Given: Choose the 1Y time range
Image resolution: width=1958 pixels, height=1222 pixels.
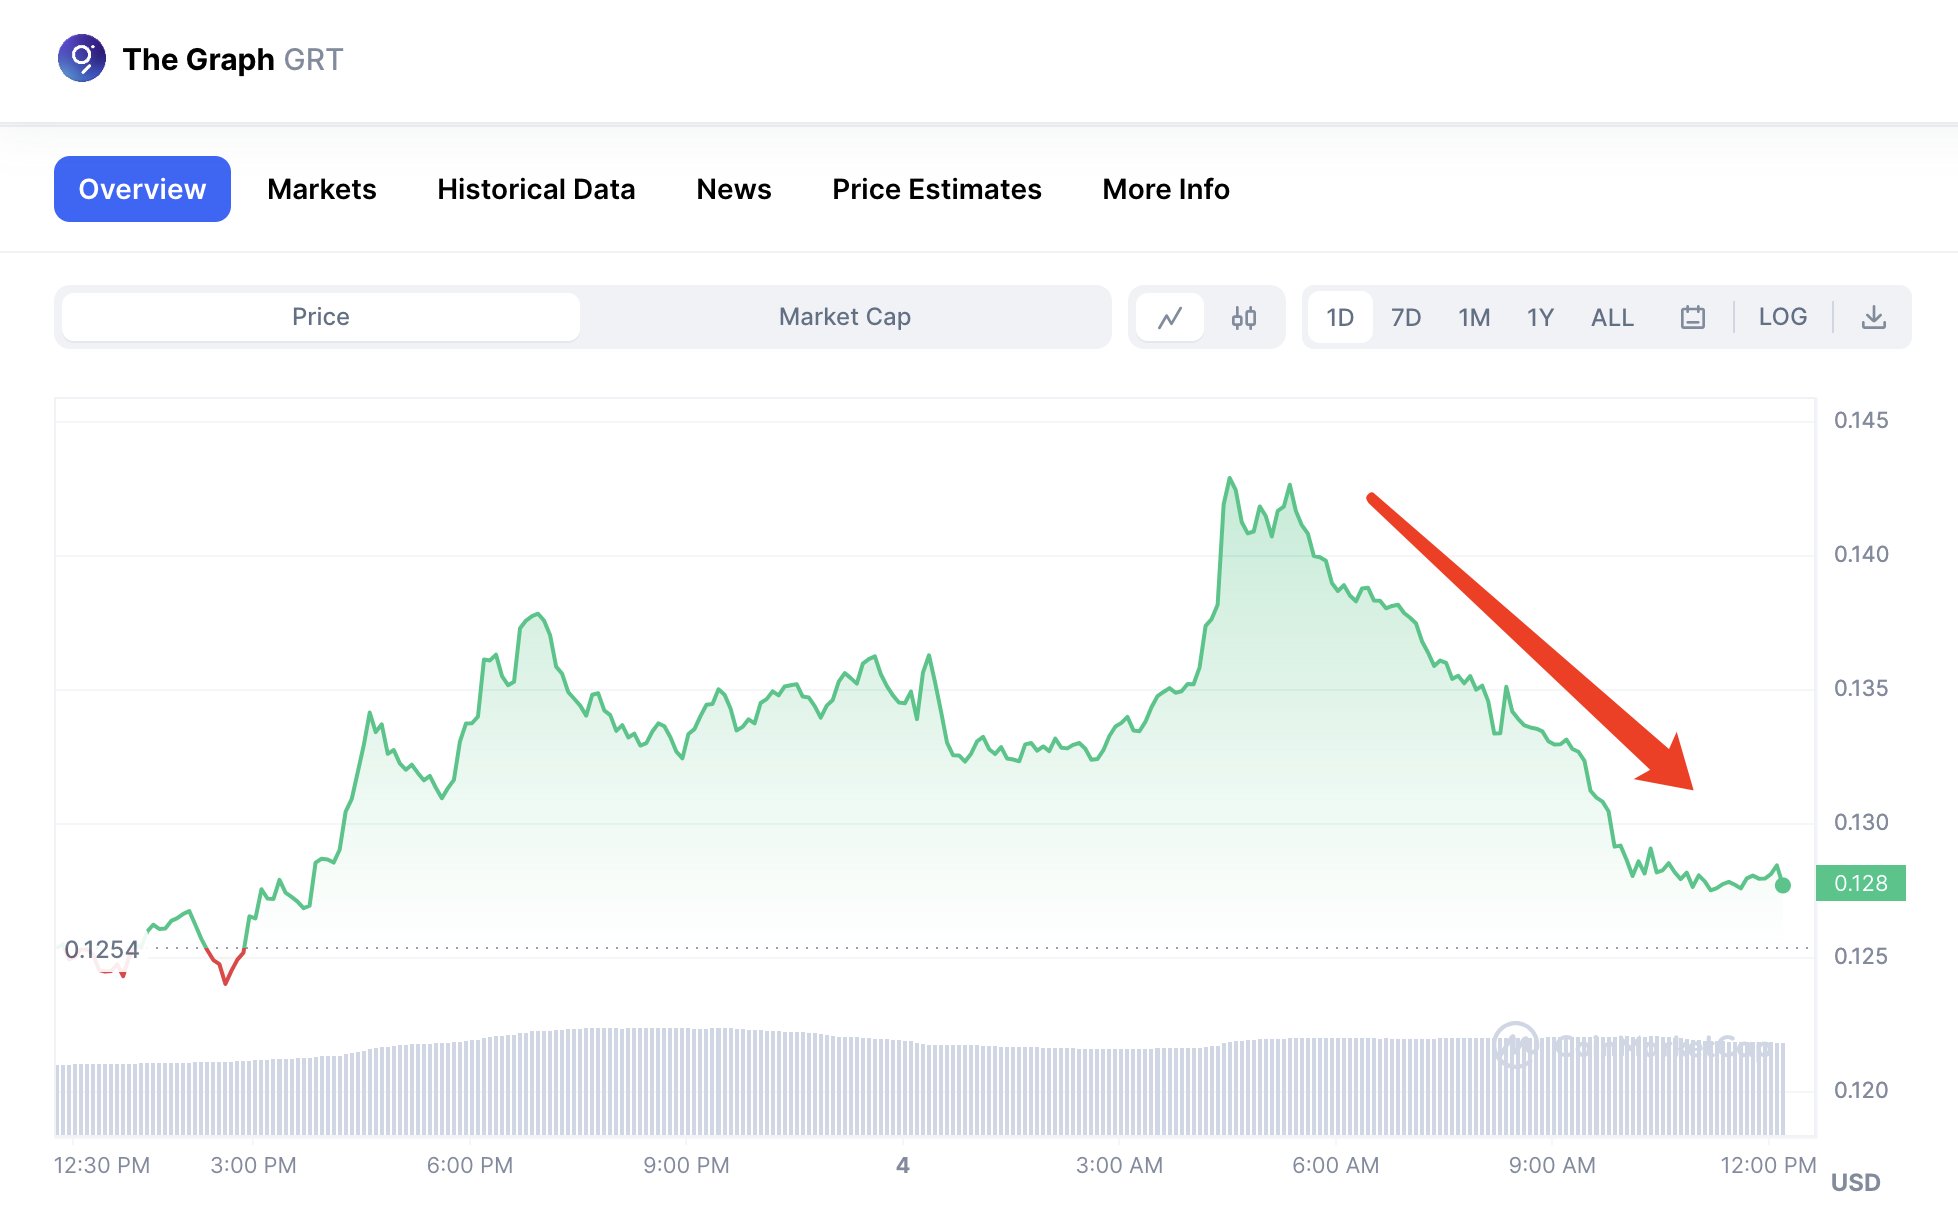Looking at the screenshot, I should [1539, 318].
